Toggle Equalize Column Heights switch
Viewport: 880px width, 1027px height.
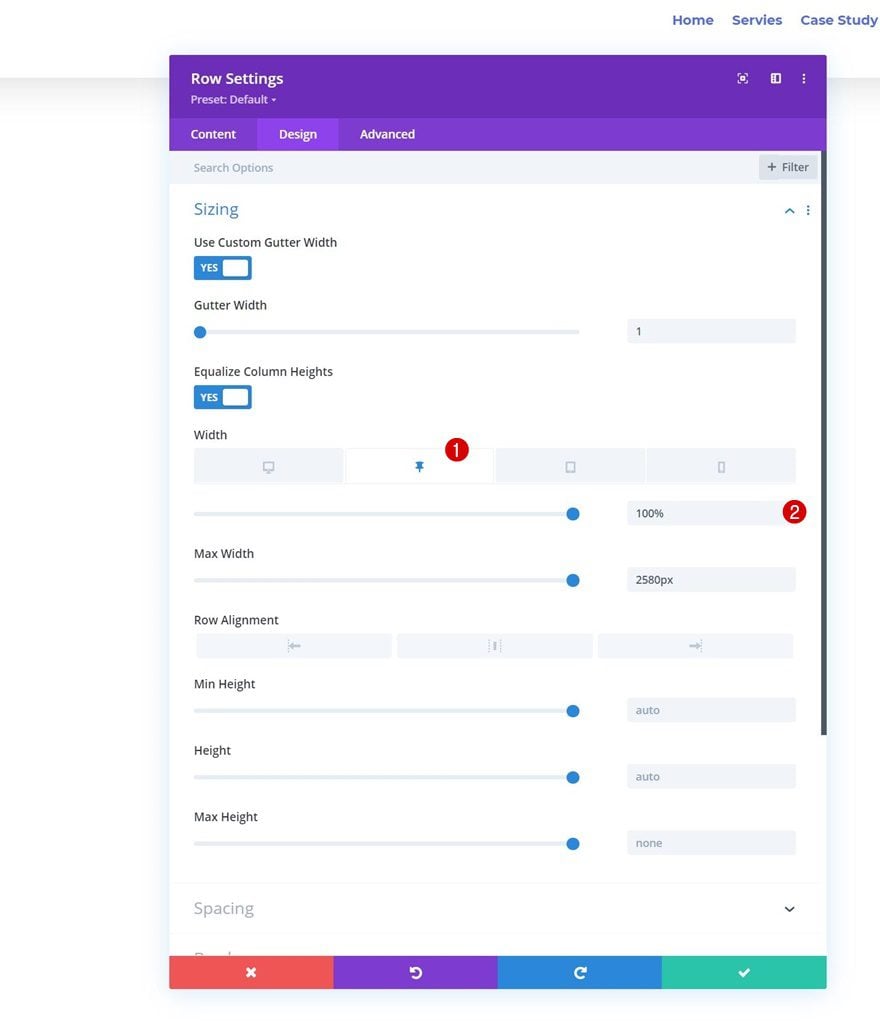tap(223, 398)
